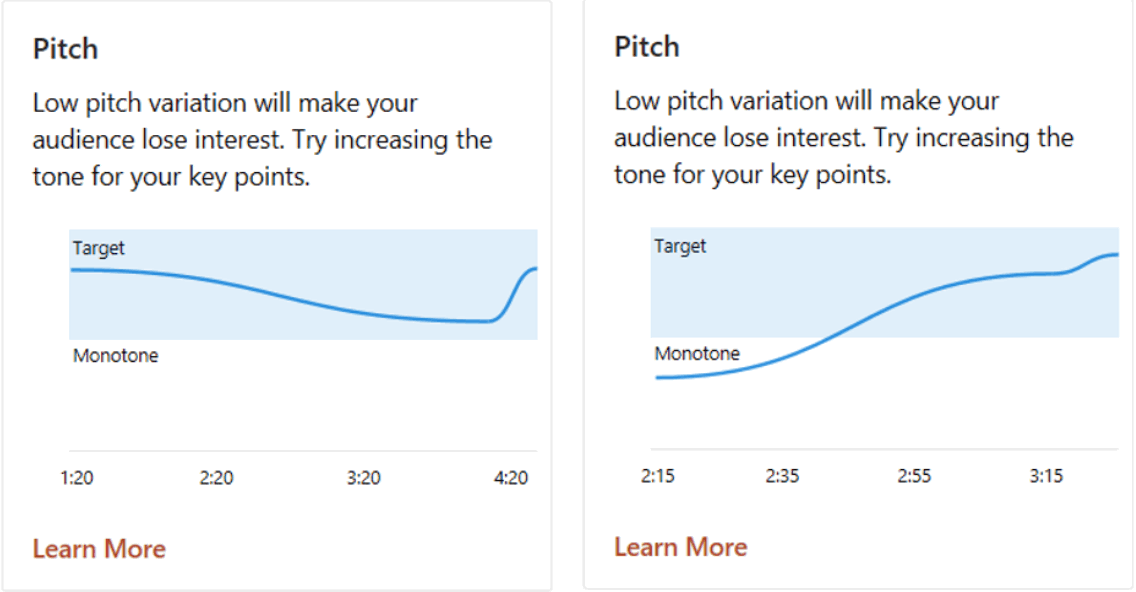Select the 2:20 time marker
This screenshot has width=1136, height=592.
tap(216, 478)
